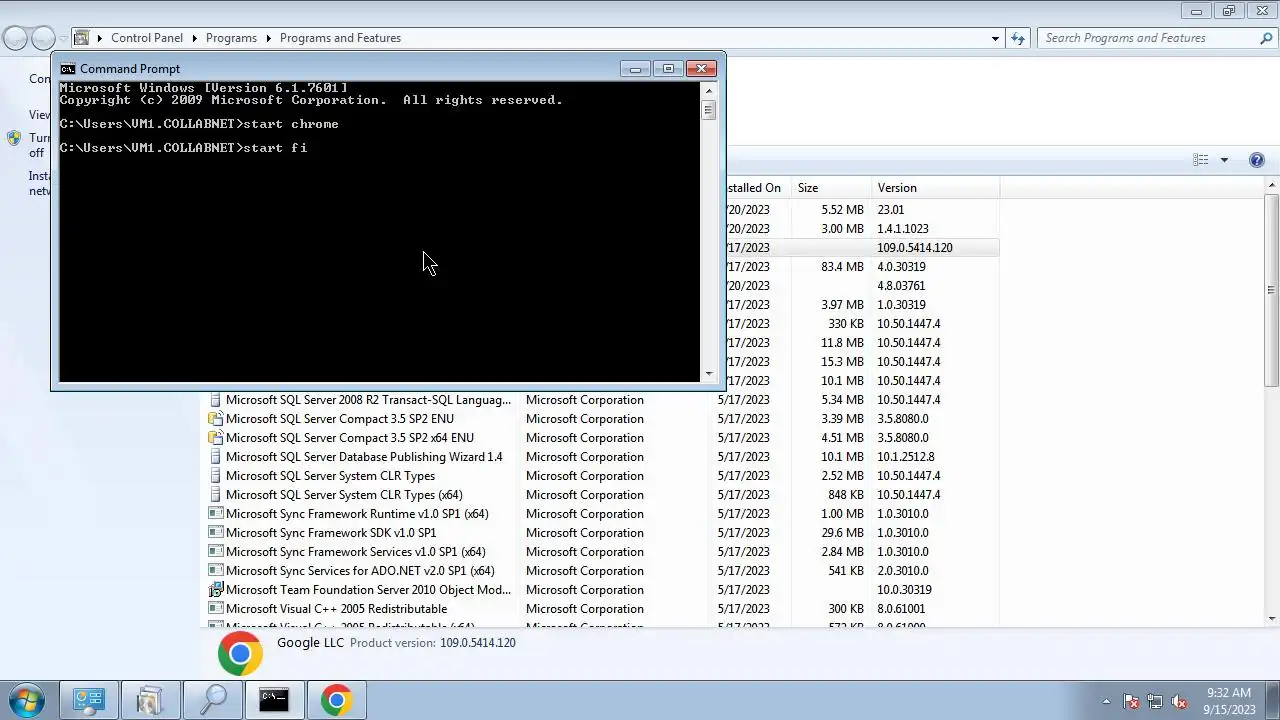Click the 'start fi' command line in Command Prompt
The height and width of the screenshot is (720, 1280).
(183, 148)
